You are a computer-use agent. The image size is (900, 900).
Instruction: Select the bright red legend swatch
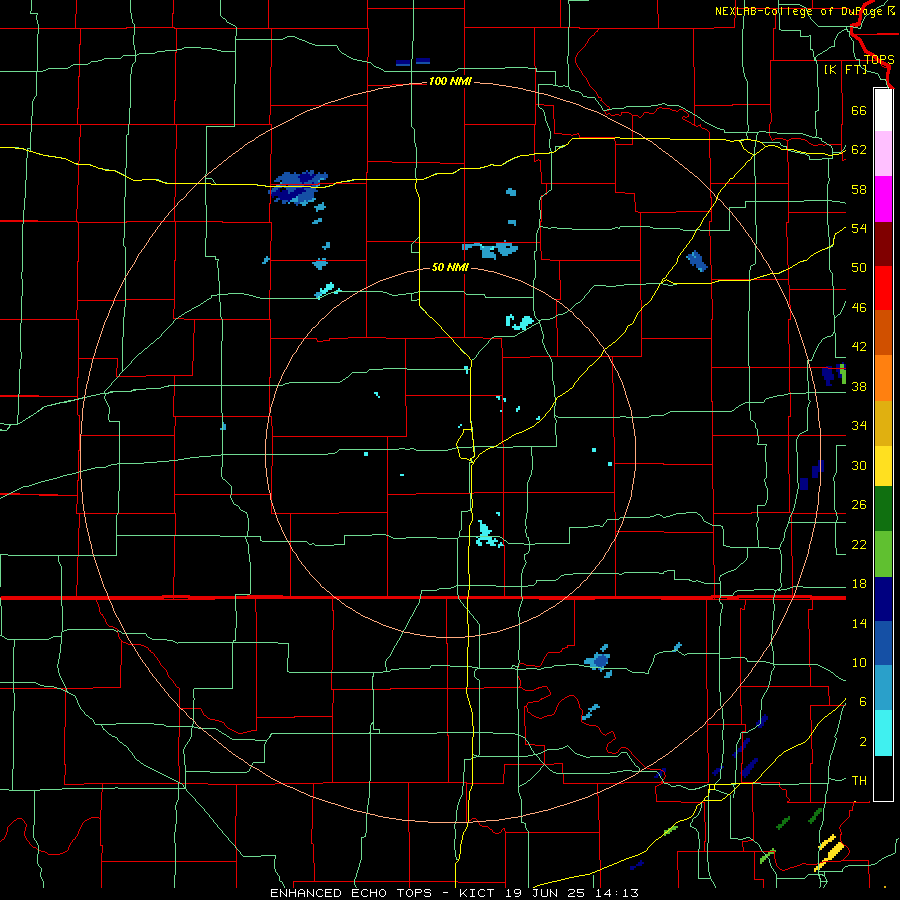click(883, 288)
